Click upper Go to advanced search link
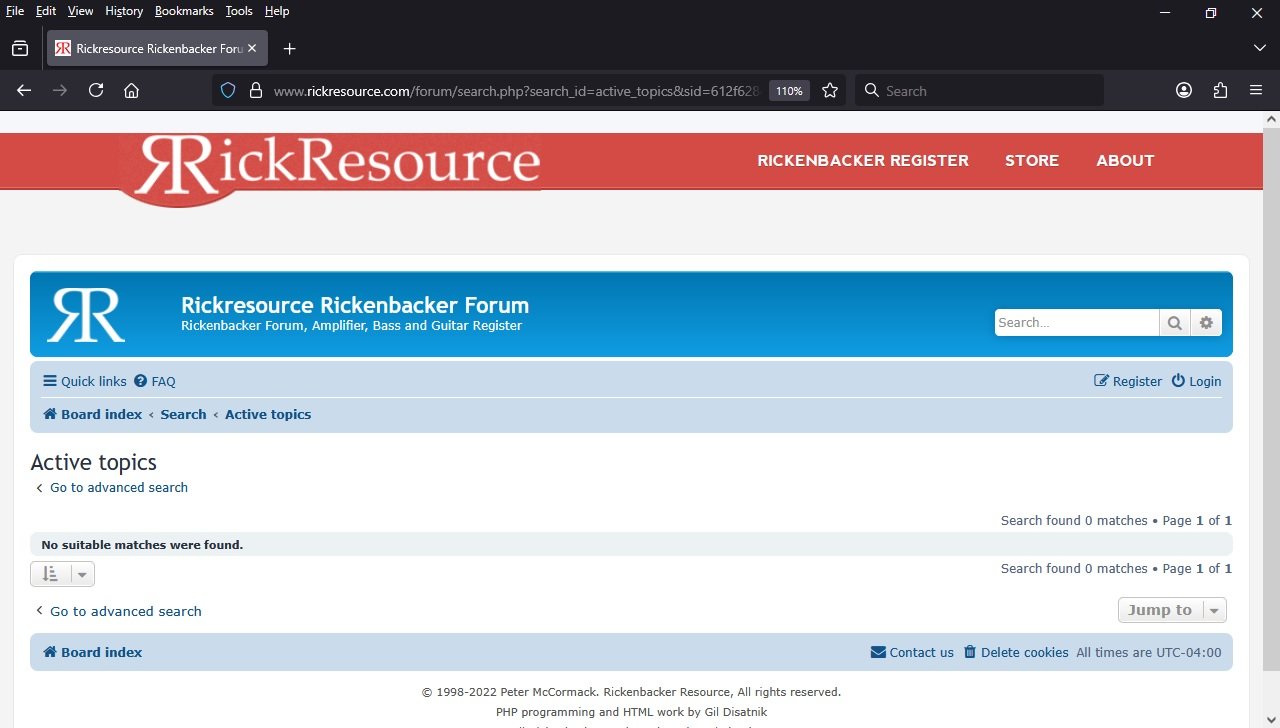The width and height of the screenshot is (1280, 728). [x=111, y=487]
